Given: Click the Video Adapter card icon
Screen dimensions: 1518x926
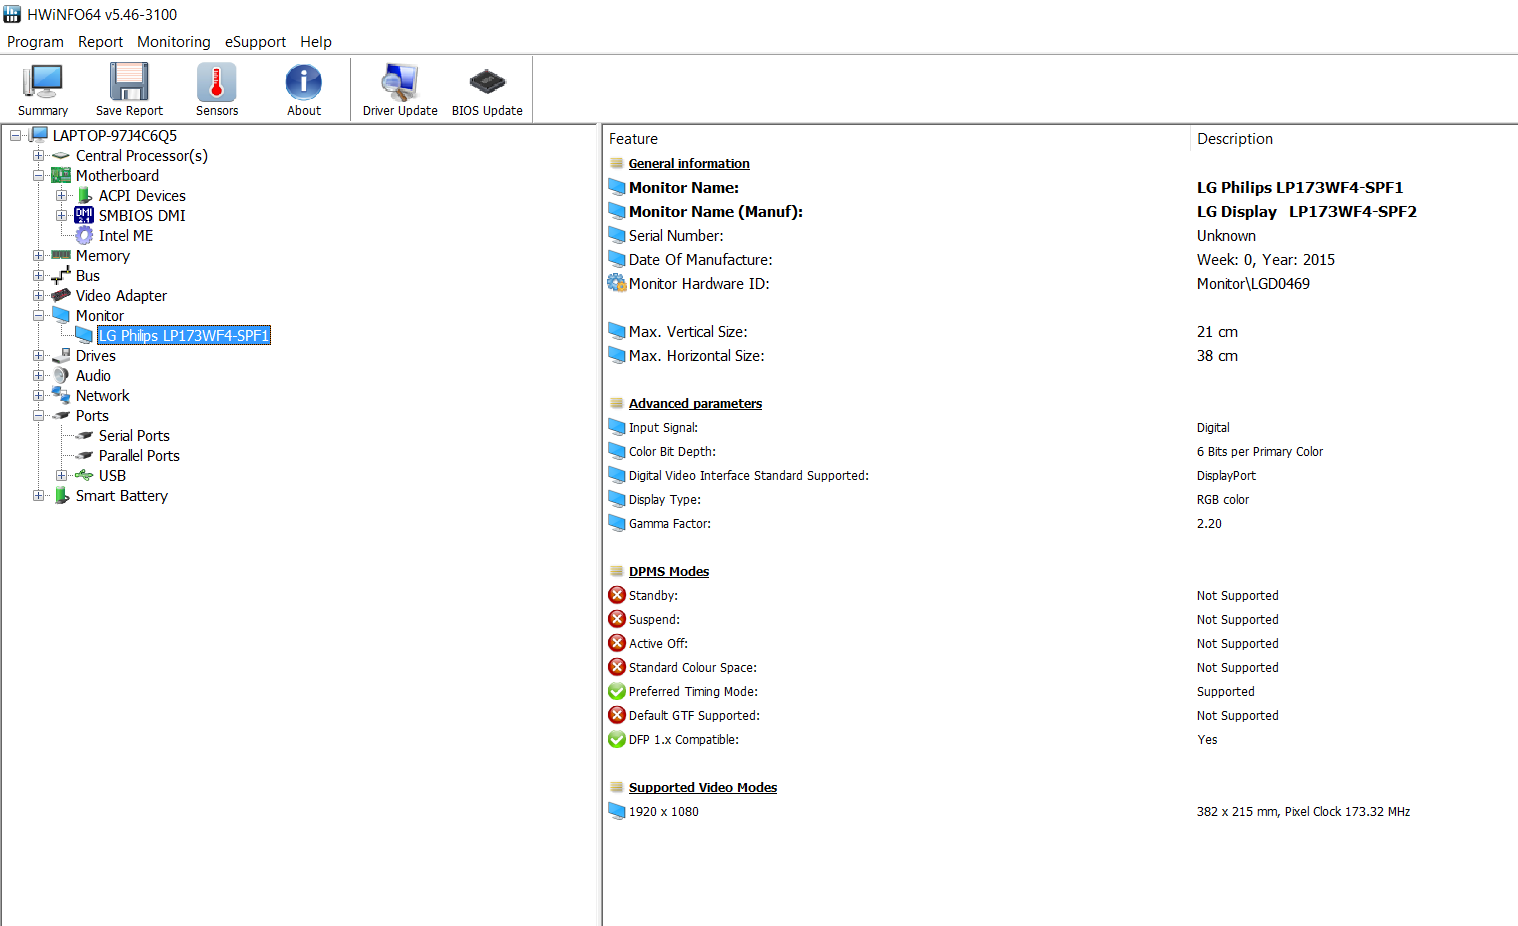Looking at the screenshot, I should [x=61, y=295].
